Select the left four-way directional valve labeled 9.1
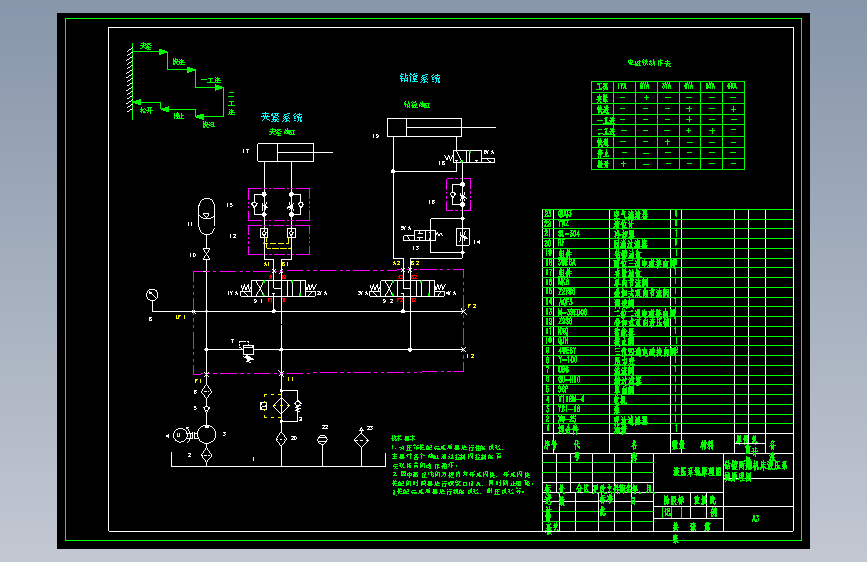The width and height of the screenshot is (867, 562). pyautogui.click(x=278, y=289)
